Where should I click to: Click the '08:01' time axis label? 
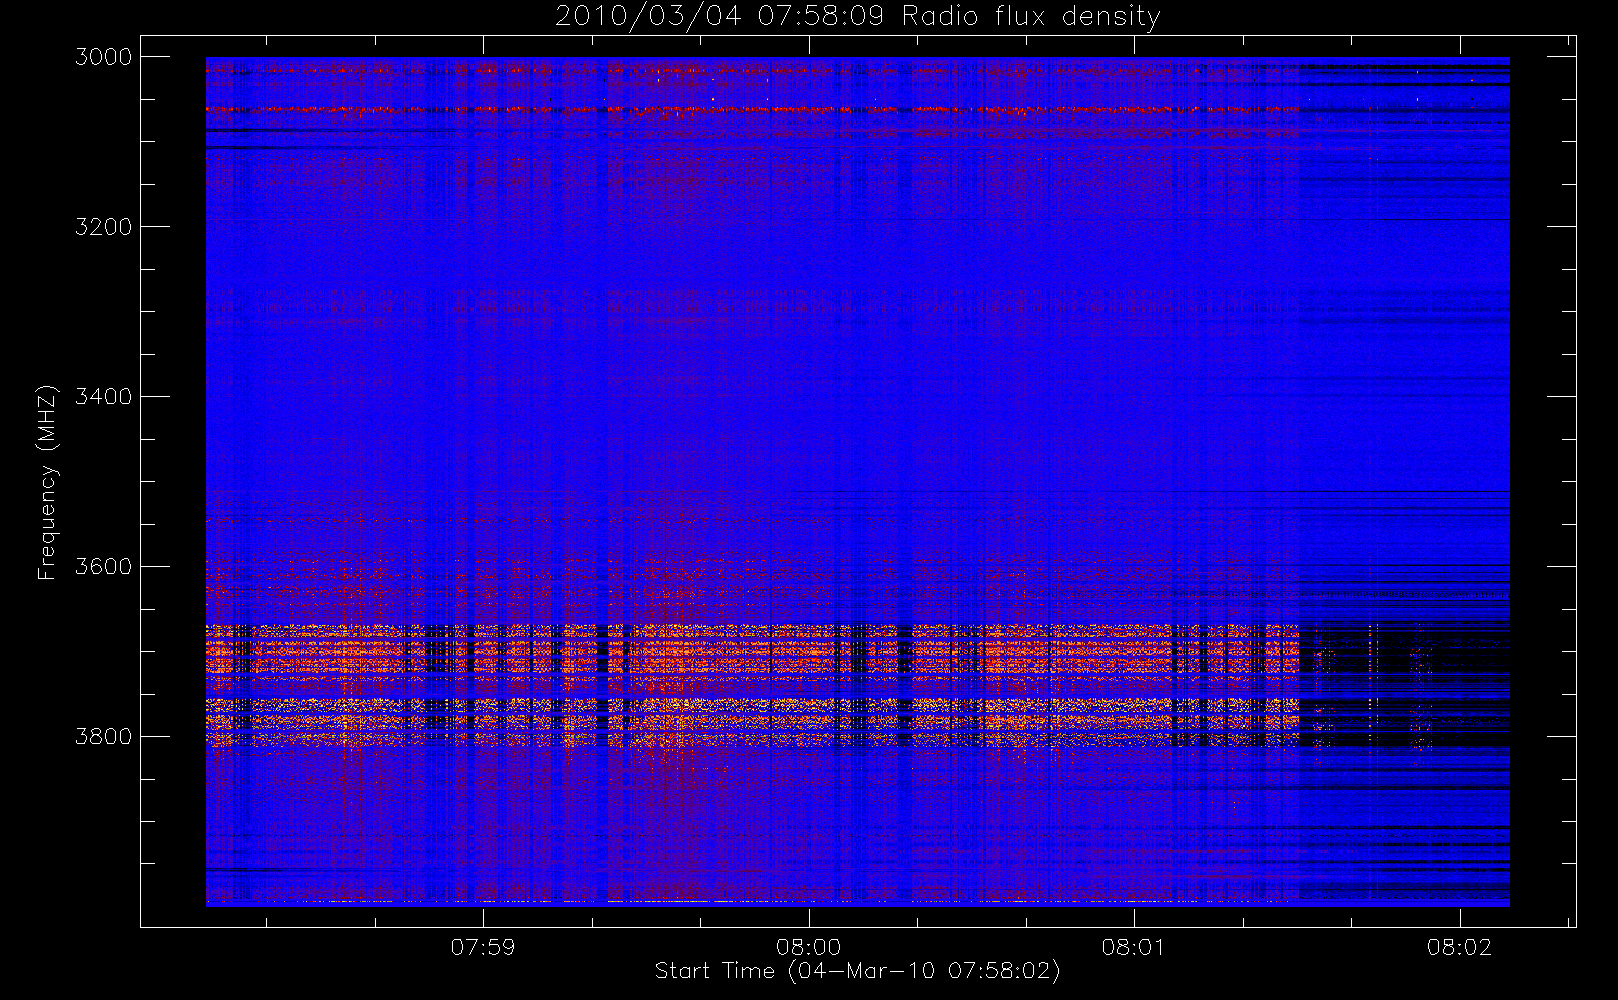1134,947
